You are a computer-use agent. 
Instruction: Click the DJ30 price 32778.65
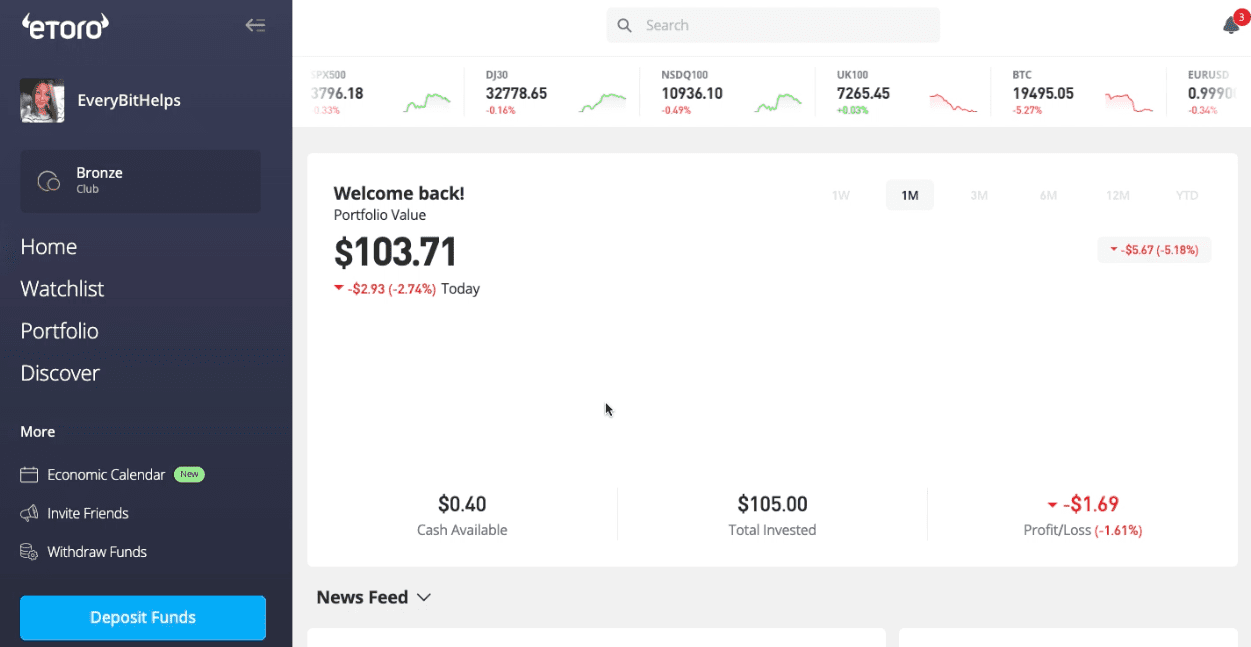pos(516,93)
